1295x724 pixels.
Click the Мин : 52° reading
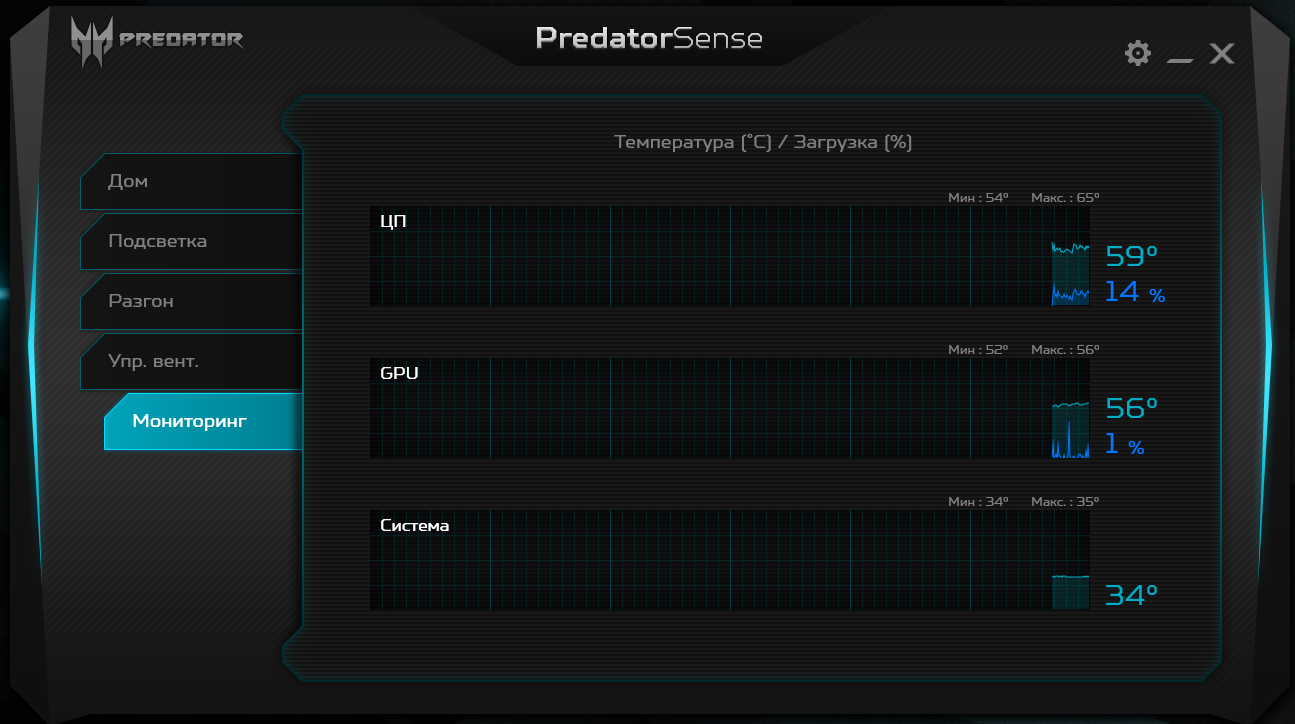(978, 350)
